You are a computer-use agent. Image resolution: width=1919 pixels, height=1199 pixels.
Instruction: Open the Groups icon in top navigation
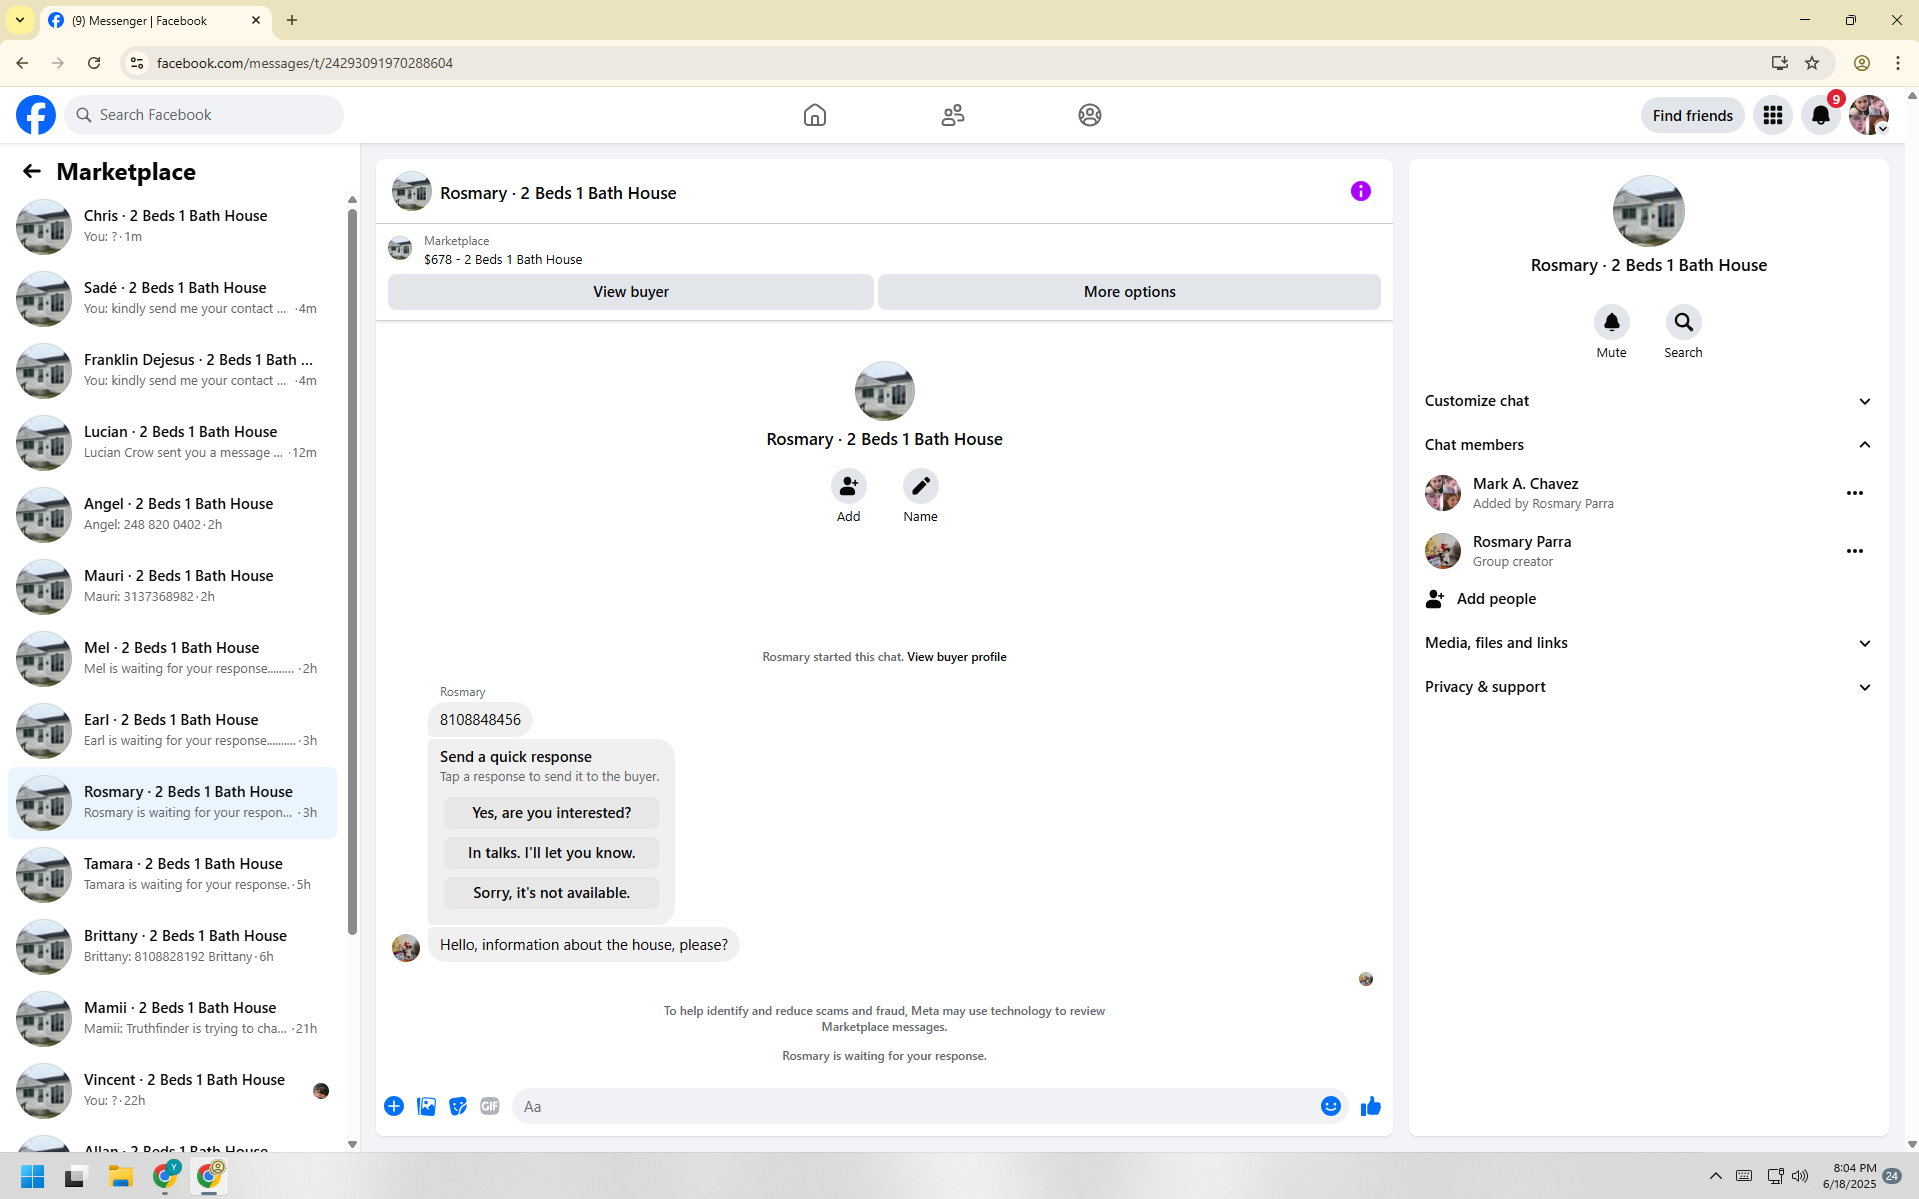[1090, 115]
